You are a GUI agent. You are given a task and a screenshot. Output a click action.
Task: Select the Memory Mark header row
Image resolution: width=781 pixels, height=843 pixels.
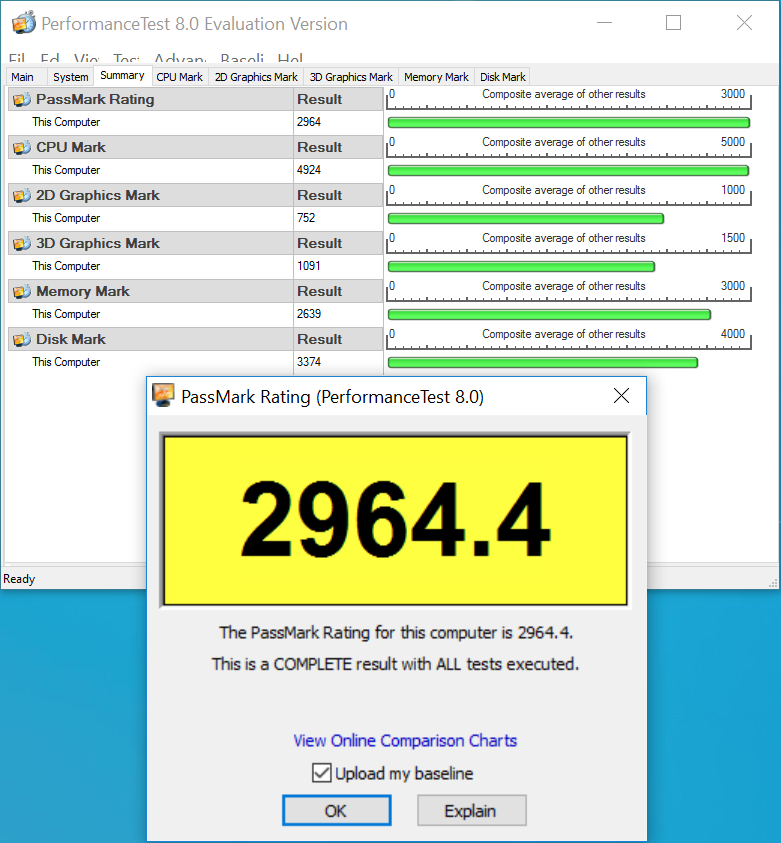click(195, 291)
